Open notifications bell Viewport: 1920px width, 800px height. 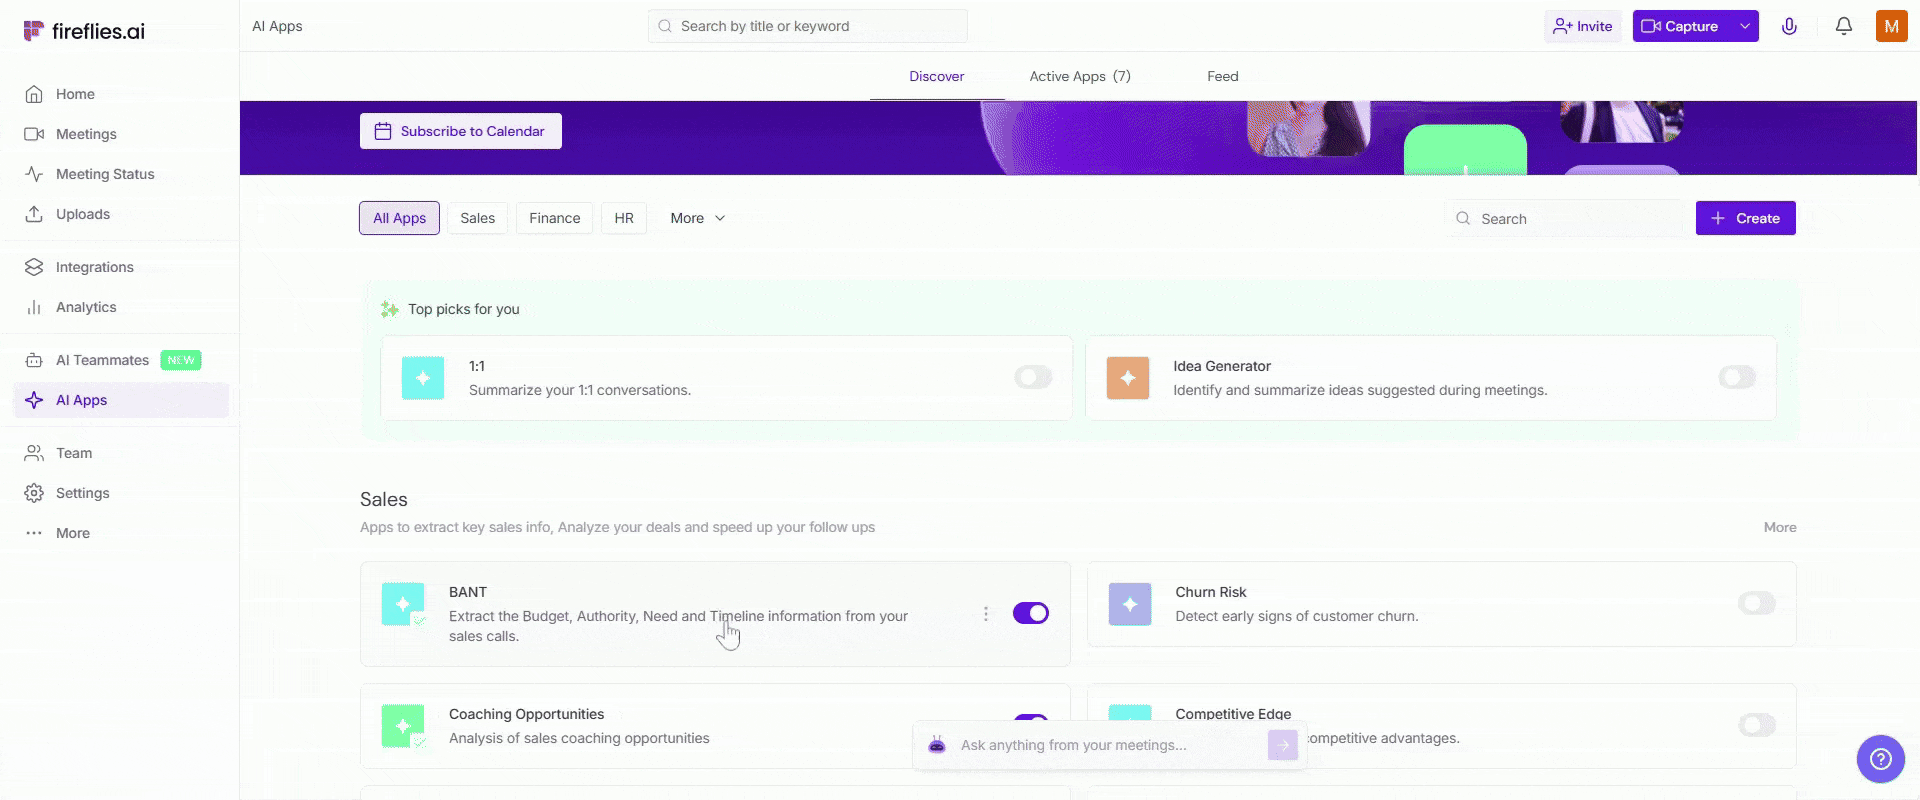tap(1843, 26)
